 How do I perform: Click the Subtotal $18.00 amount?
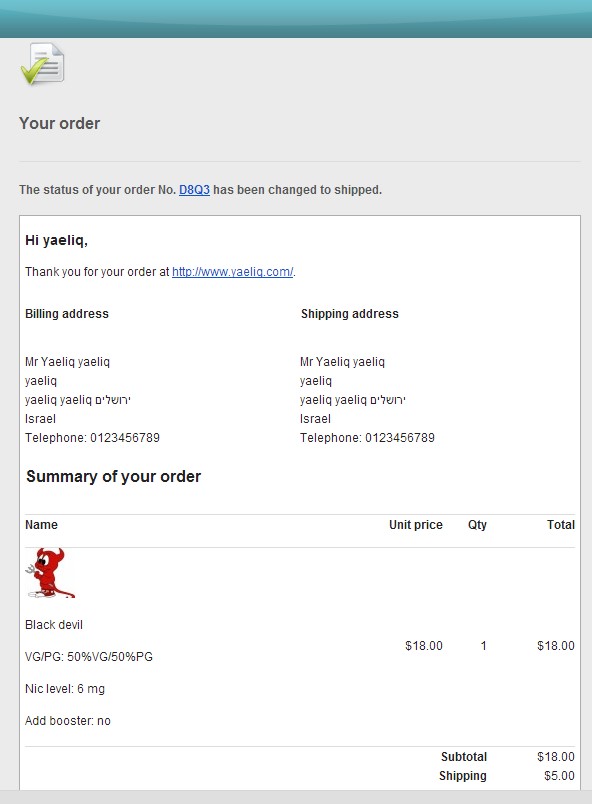tap(556, 757)
